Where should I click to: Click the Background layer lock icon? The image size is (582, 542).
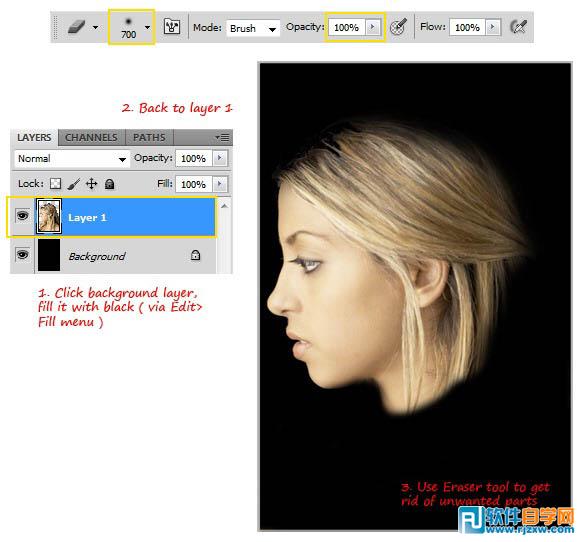[x=195, y=255]
